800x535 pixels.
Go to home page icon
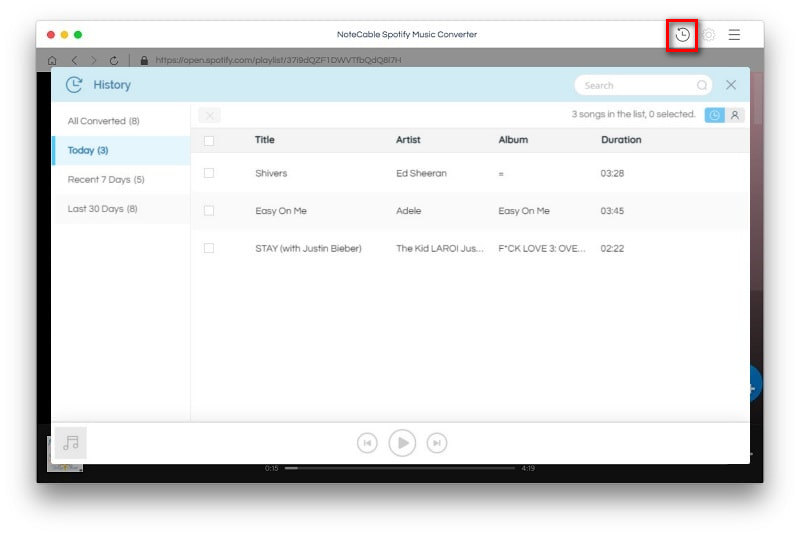pos(52,60)
